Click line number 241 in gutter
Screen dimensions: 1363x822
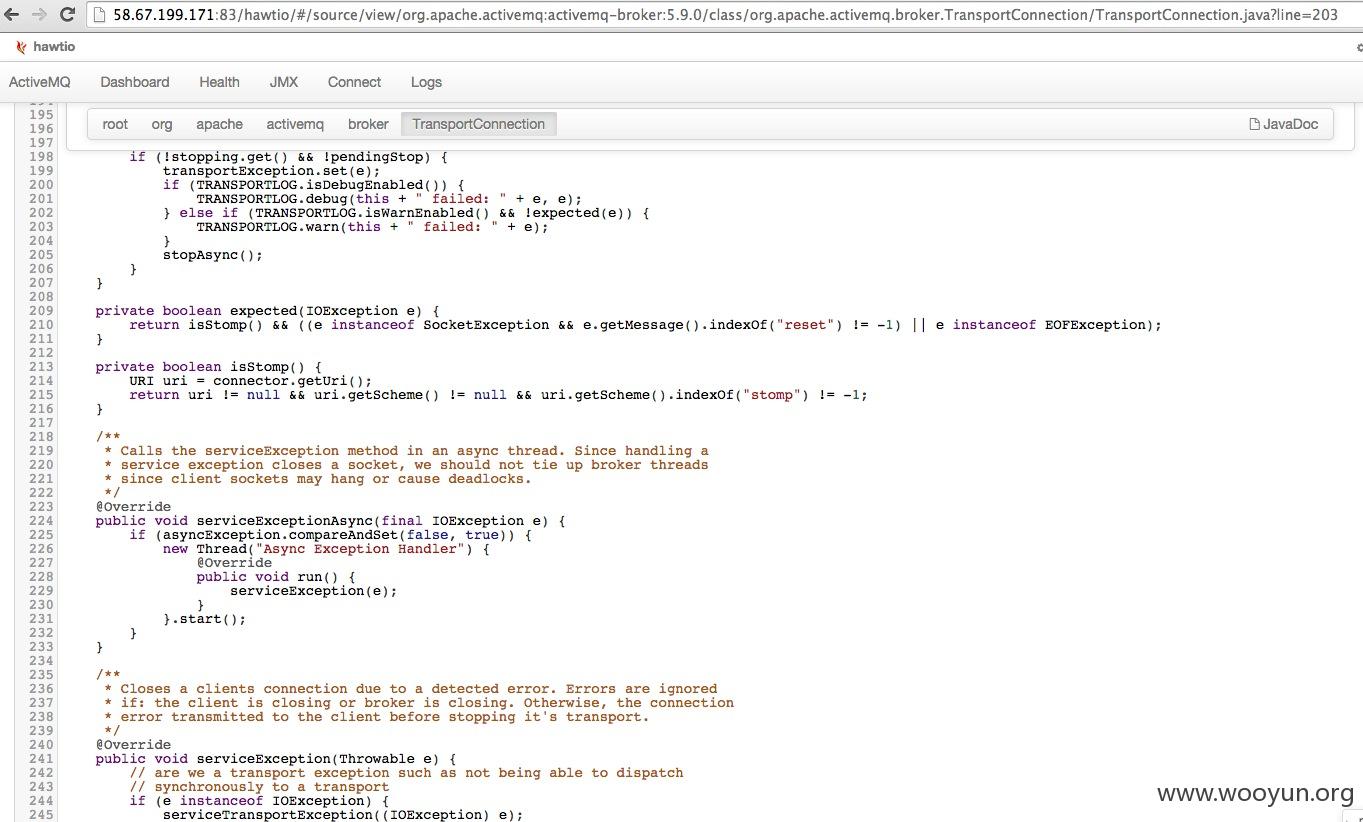41,758
